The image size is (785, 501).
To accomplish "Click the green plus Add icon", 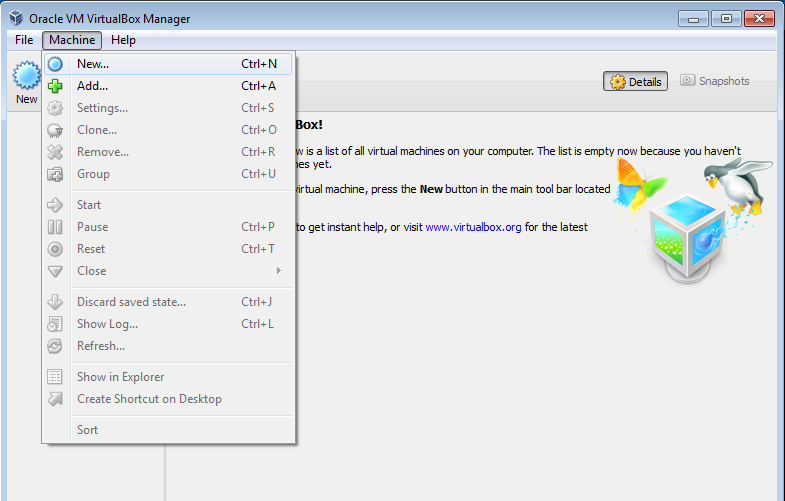I will pos(56,86).
